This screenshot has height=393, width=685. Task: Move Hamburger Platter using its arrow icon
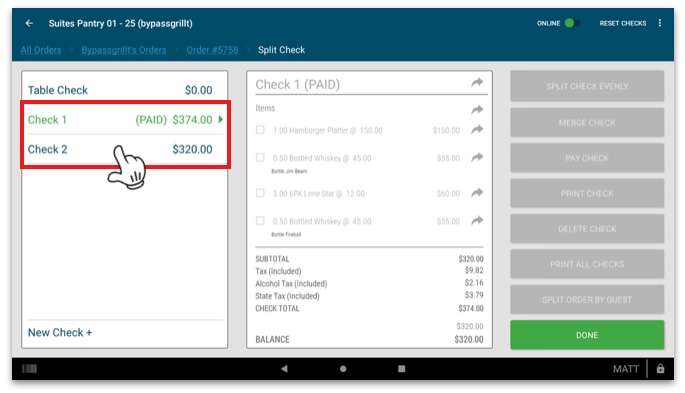[477, 129]
